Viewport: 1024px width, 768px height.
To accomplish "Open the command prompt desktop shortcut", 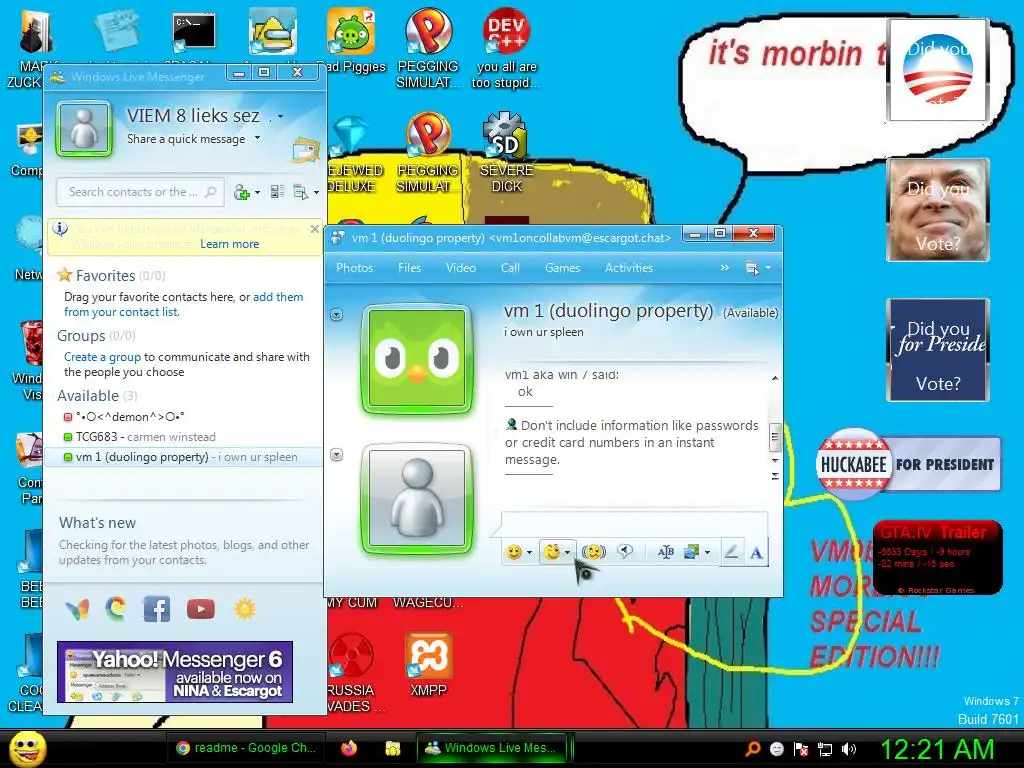I will pos(194,33).
